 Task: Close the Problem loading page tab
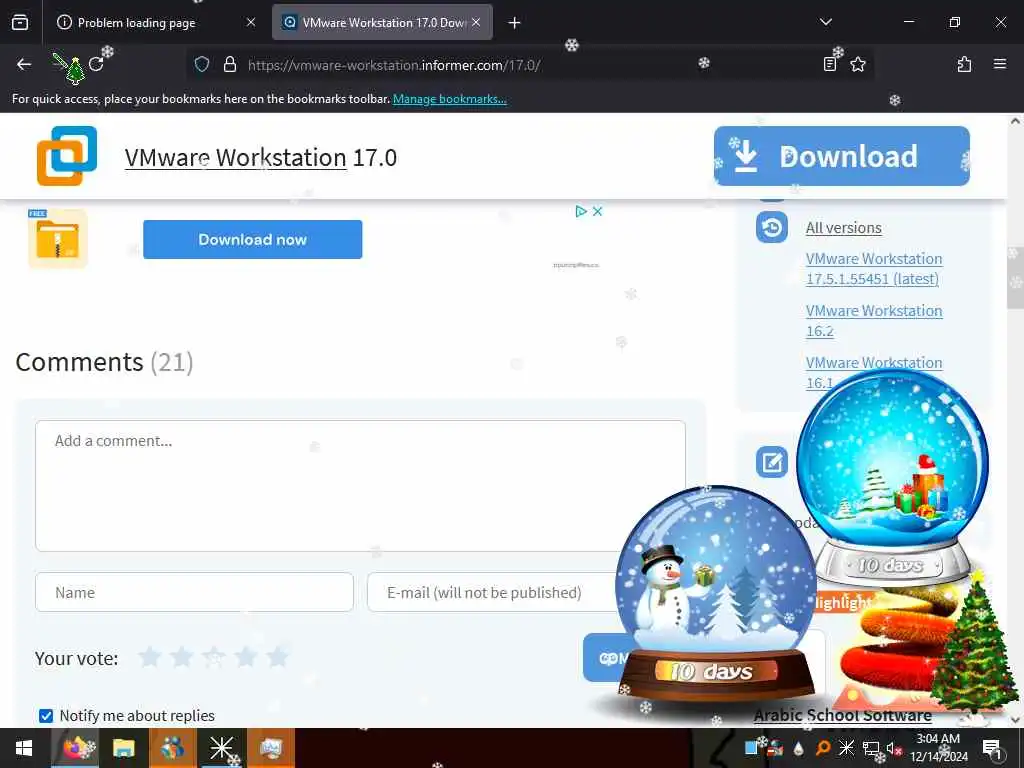pos(251,22)
